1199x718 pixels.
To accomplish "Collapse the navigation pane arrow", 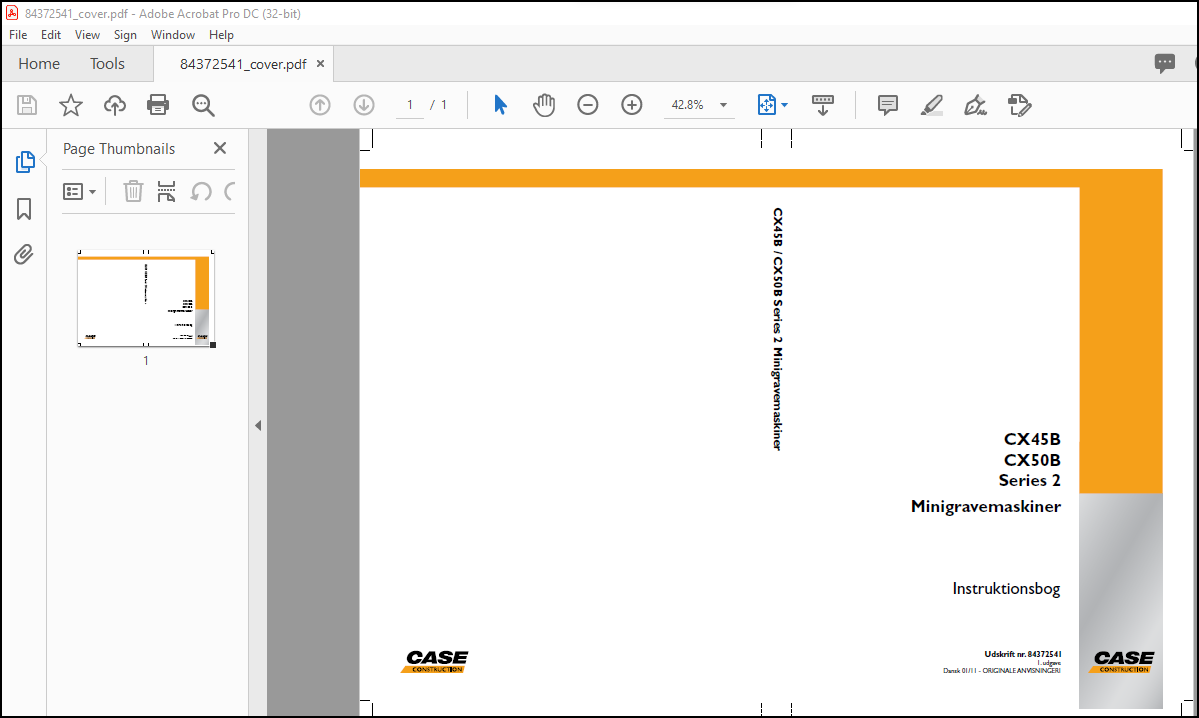I will click(258, 425).
